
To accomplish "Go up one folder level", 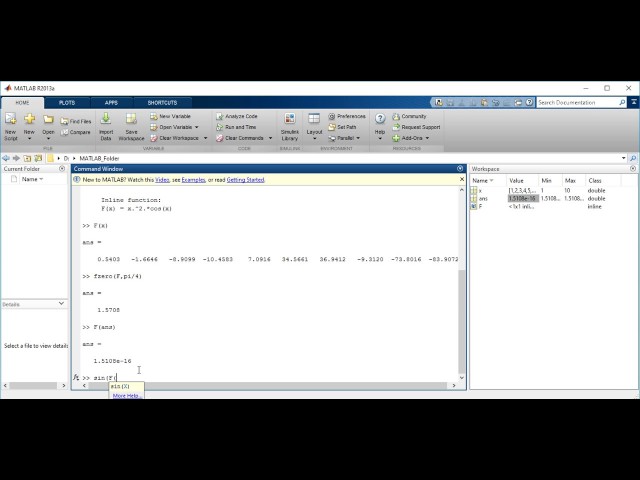I will (27, 158).
